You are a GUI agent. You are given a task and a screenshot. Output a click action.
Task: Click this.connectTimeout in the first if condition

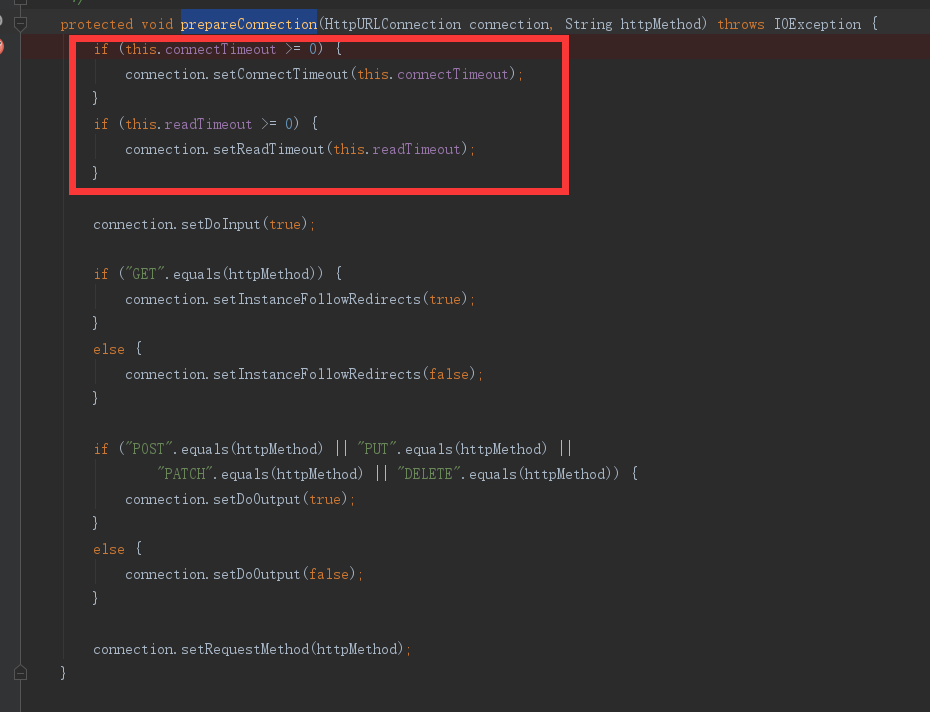pyautogui.click(x=200, y=49)
